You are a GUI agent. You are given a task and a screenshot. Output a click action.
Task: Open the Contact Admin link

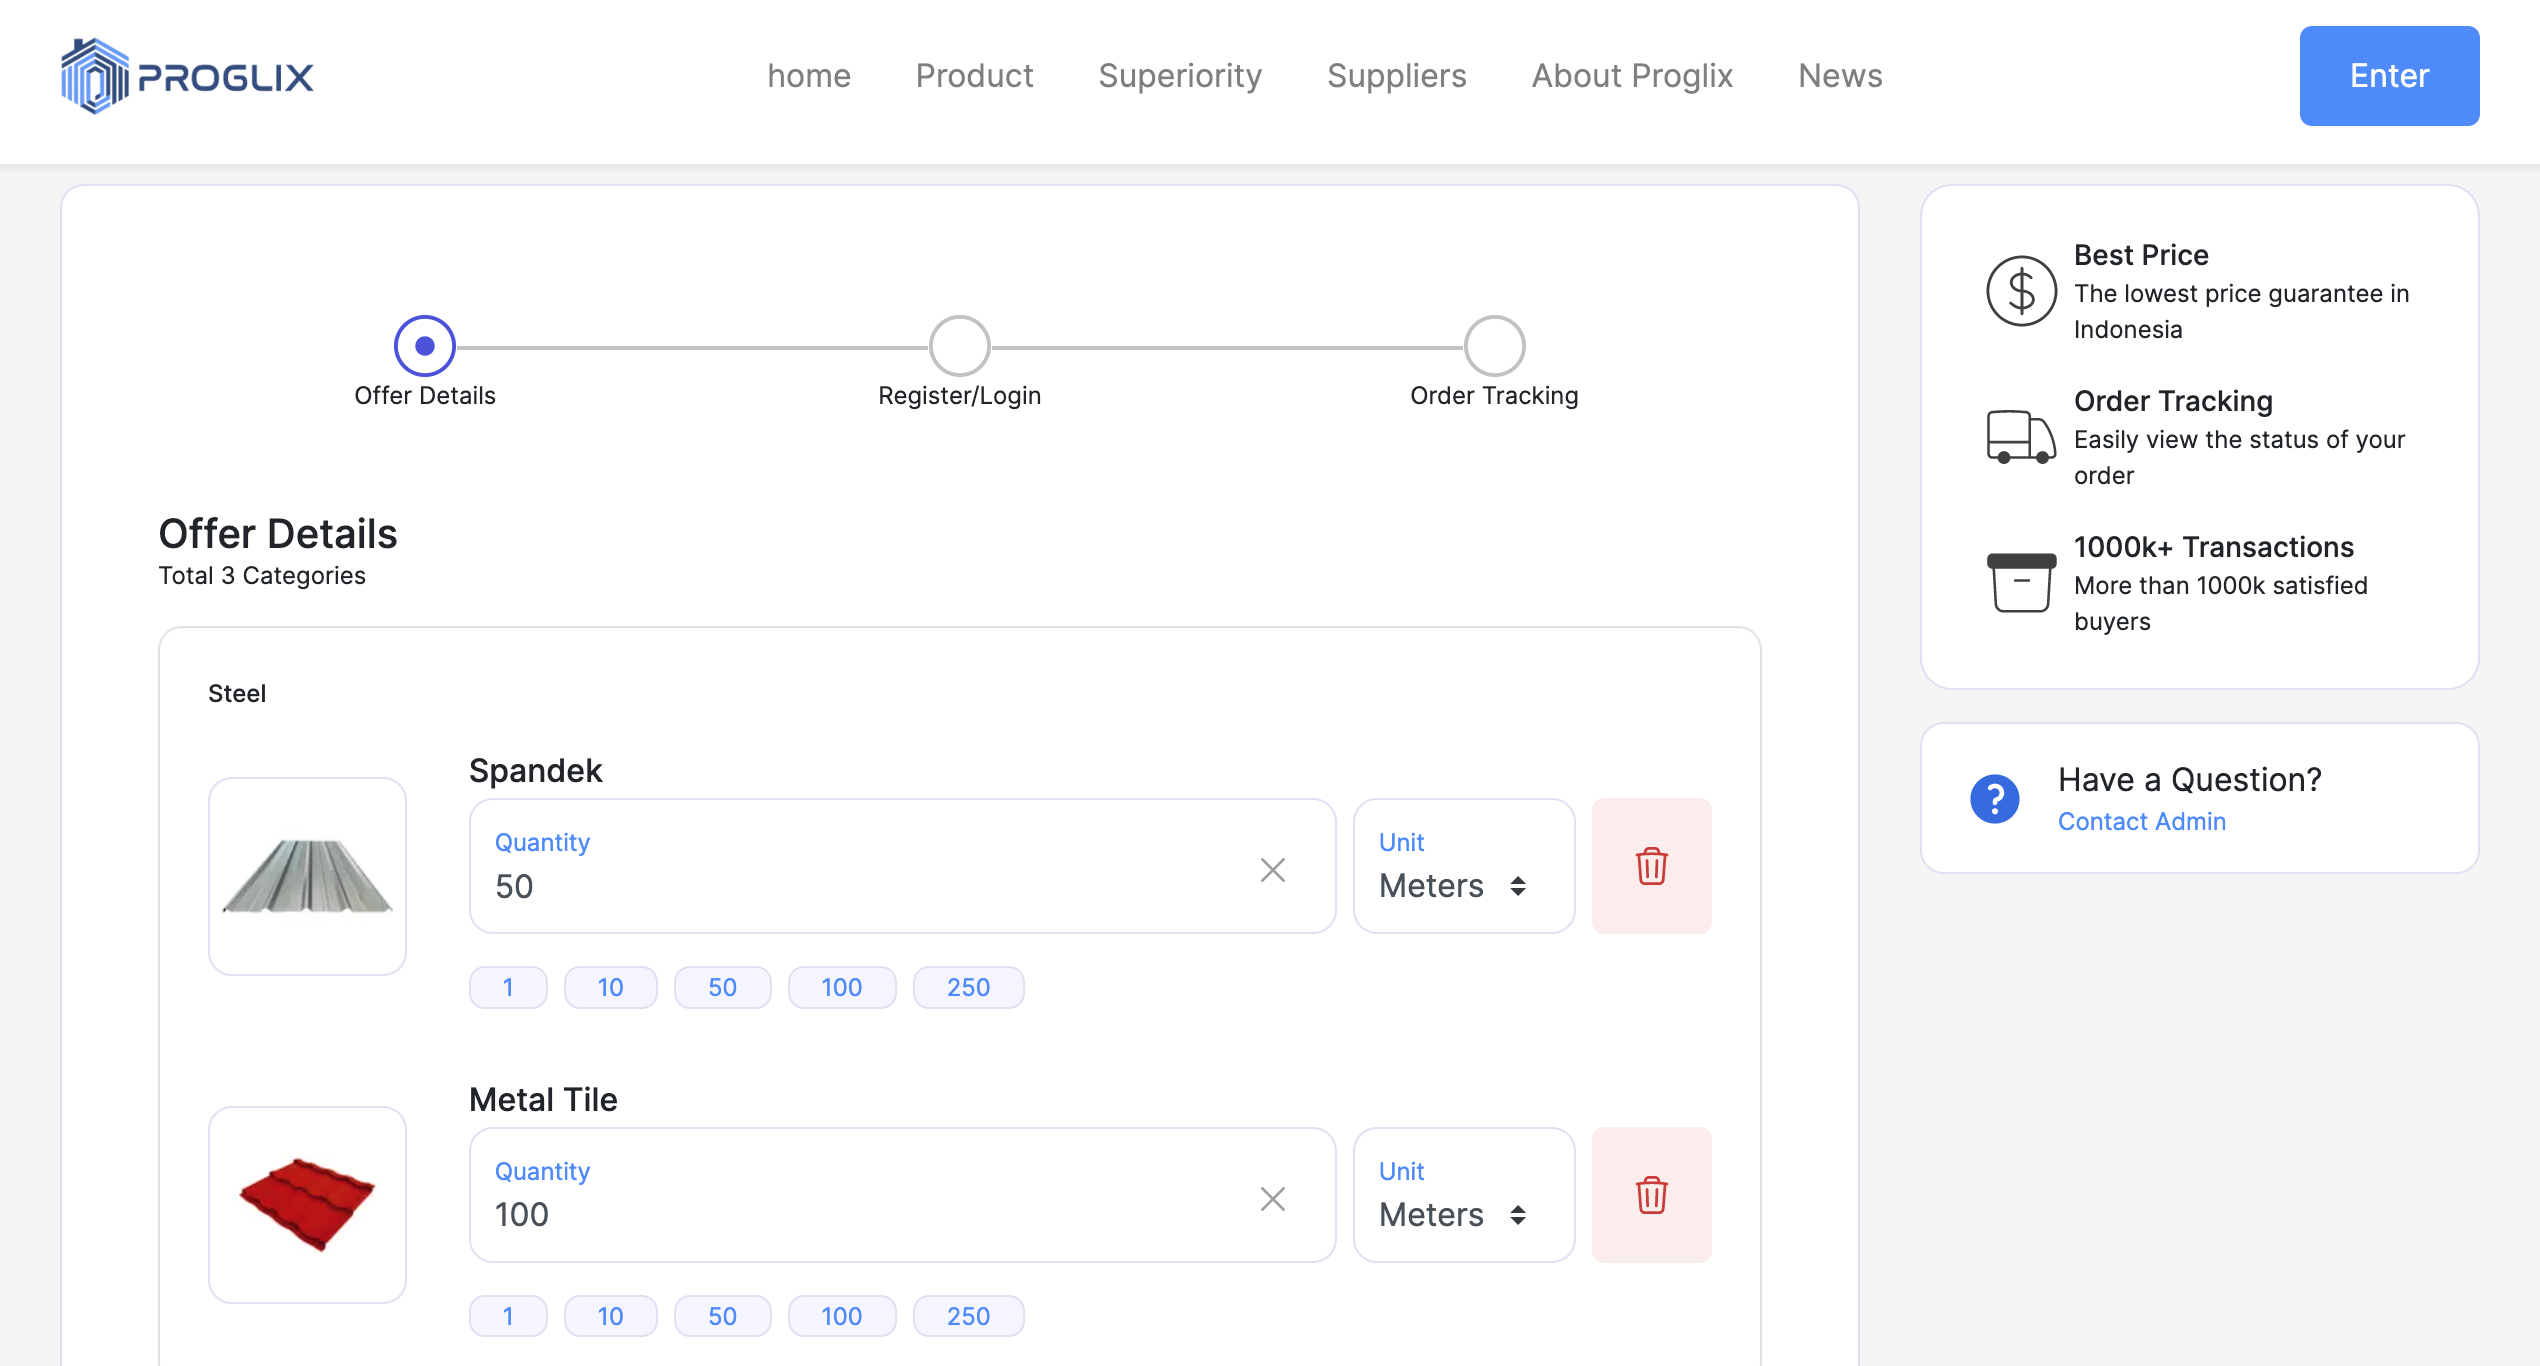tap(2141, 821)
